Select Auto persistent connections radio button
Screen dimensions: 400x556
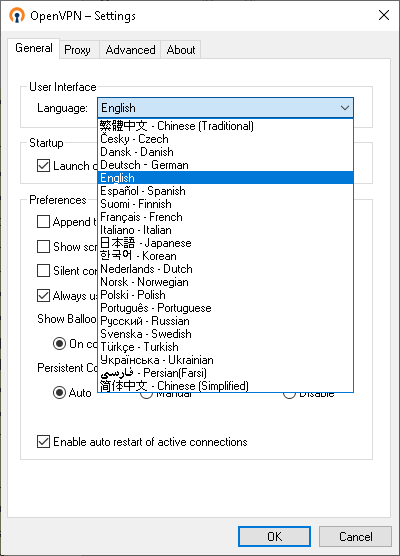[59, 392]
